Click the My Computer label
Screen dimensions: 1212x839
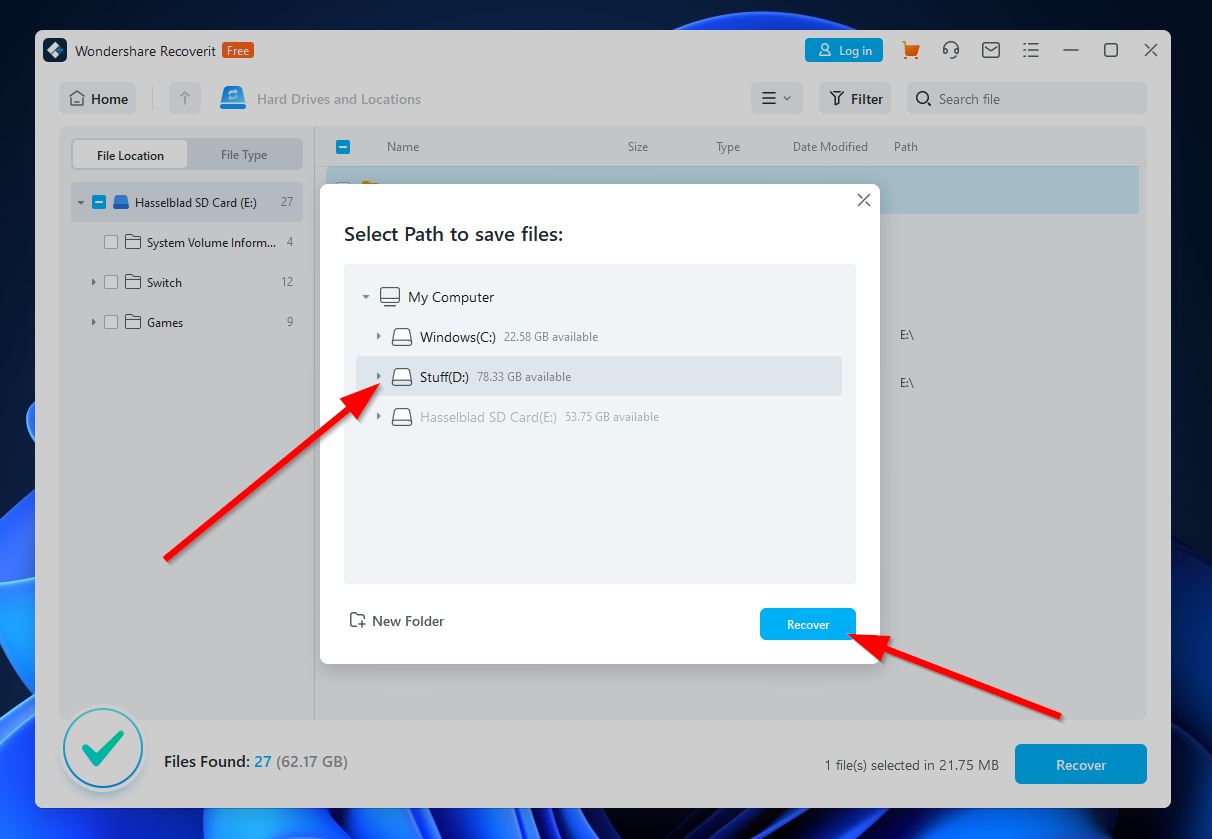tap(451, 297)
